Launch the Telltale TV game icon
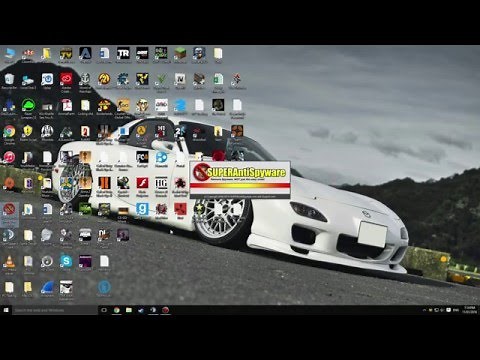Image resolution: width=480 pixels, height=360 pixels. point(66,55)
